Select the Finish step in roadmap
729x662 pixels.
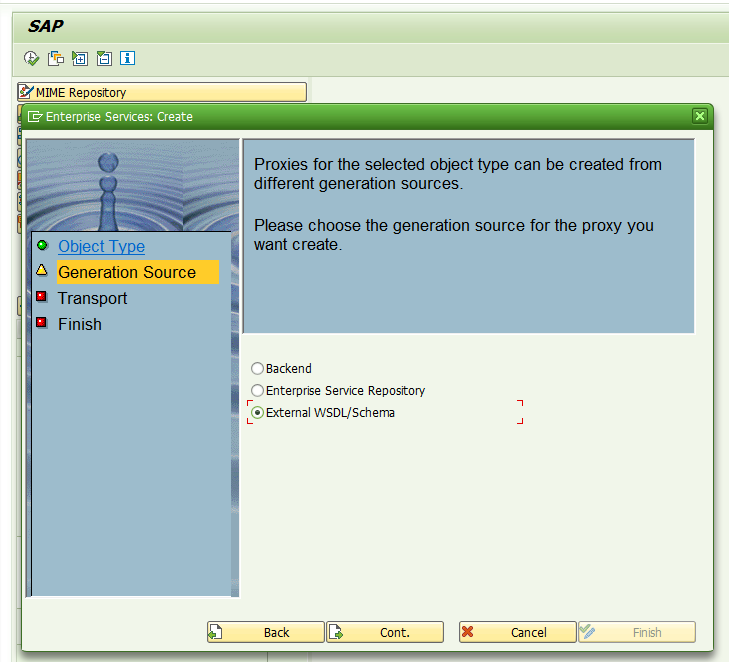tap(80, 324)
